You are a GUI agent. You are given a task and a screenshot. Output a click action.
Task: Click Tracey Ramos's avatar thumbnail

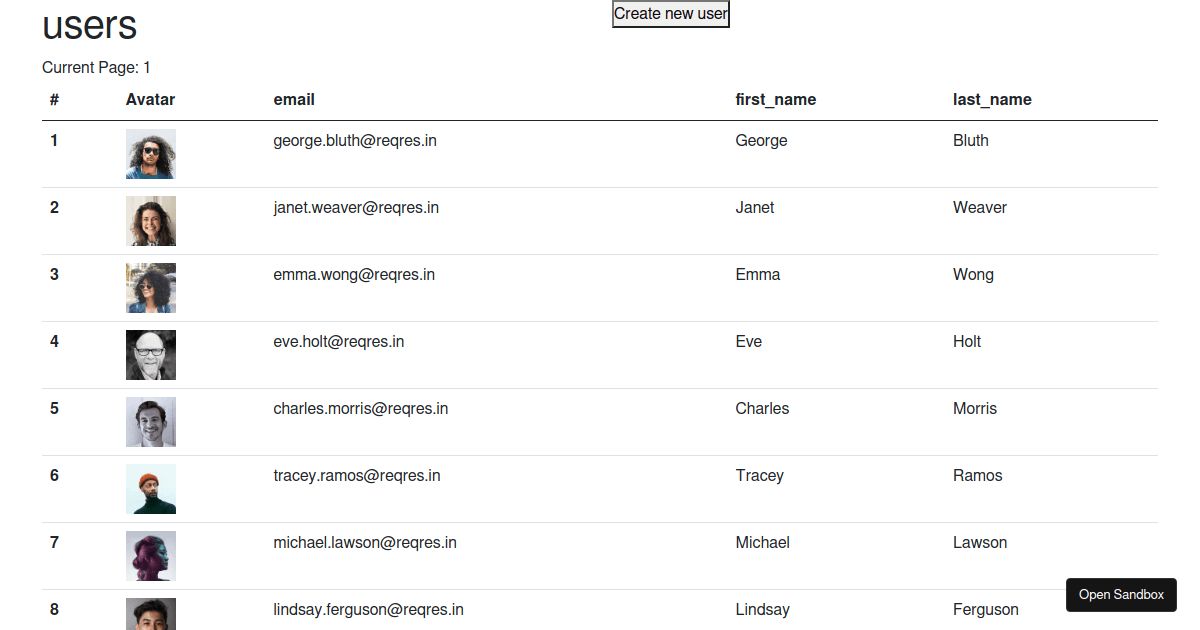coord(151,489)
